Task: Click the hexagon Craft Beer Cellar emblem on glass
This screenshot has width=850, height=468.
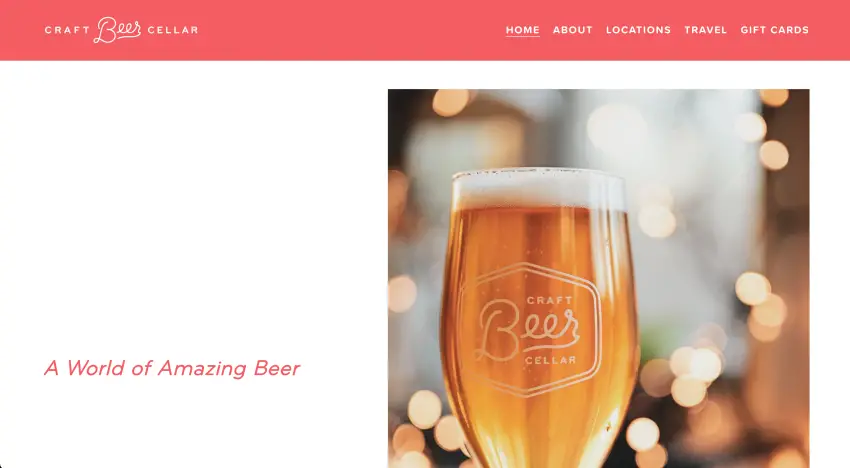Action: [530, 330]
